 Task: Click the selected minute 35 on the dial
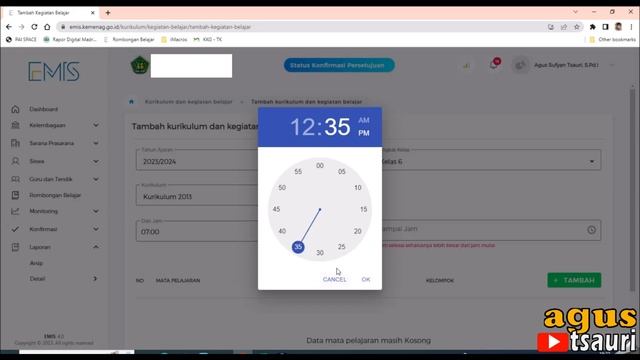298,247
